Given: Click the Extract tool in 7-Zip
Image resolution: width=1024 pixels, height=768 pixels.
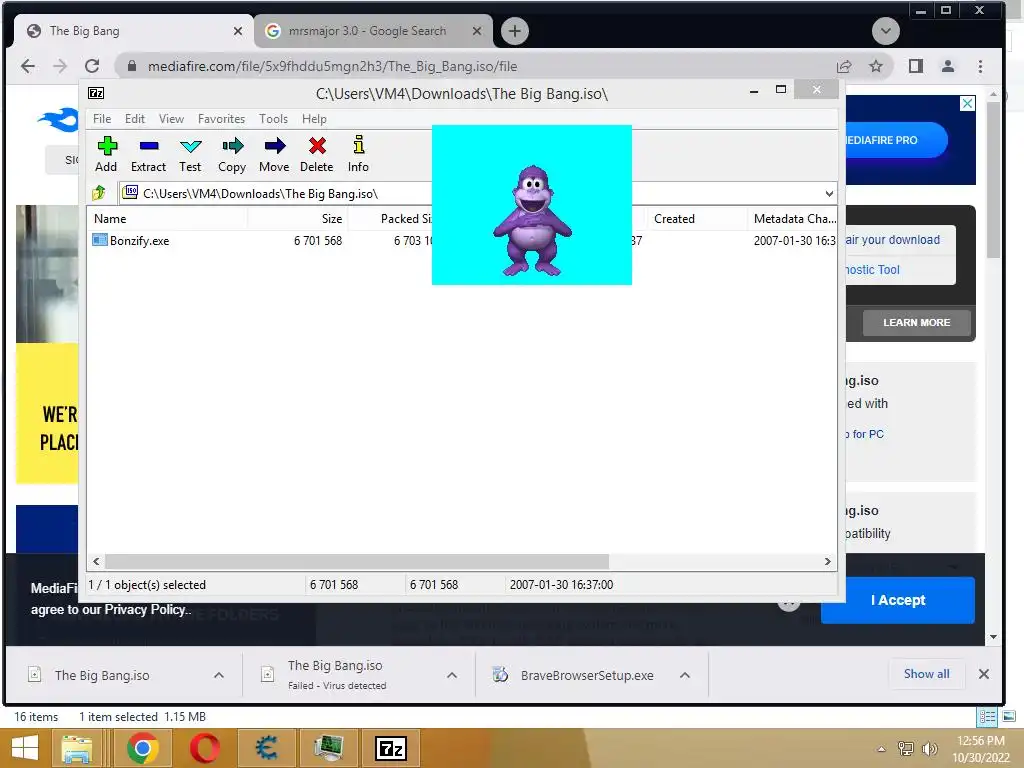Looking at the screenshot, I should click(x=148, y=154).
